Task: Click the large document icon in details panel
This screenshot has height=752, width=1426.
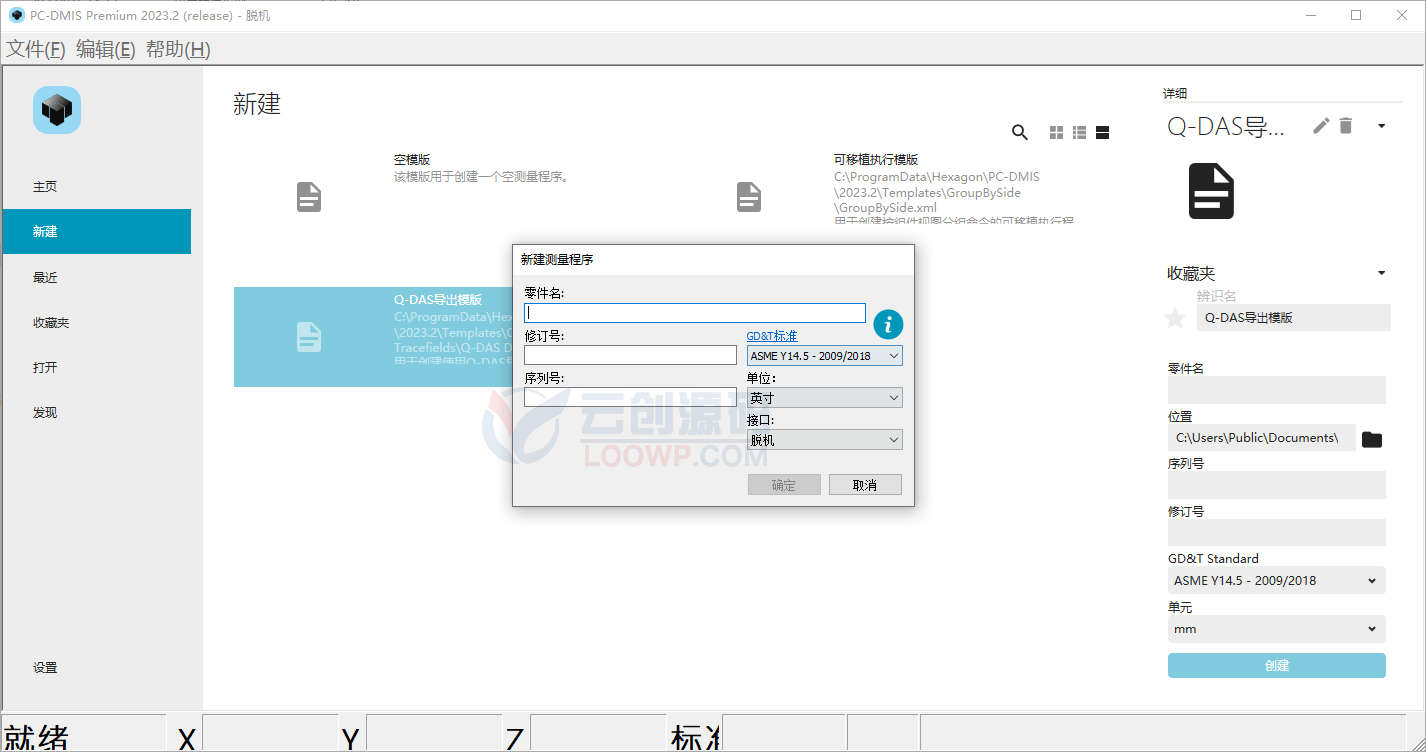Action: [1211, 191]
